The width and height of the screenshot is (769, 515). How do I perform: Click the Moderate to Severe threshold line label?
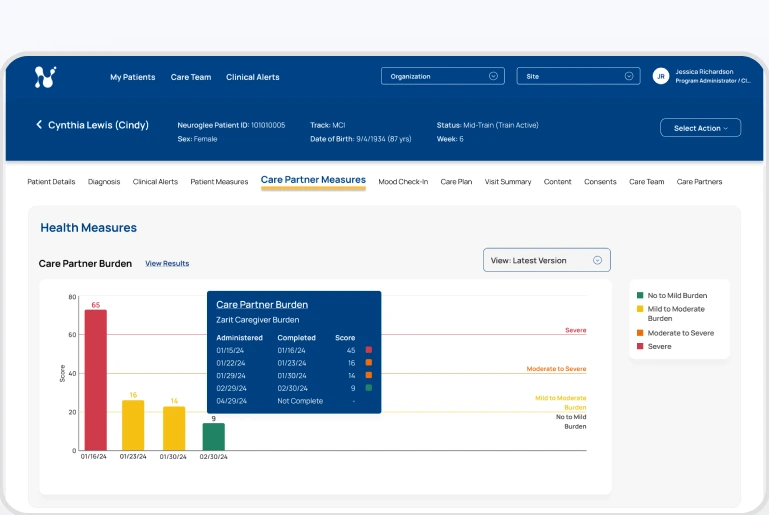tap(556, 368)
